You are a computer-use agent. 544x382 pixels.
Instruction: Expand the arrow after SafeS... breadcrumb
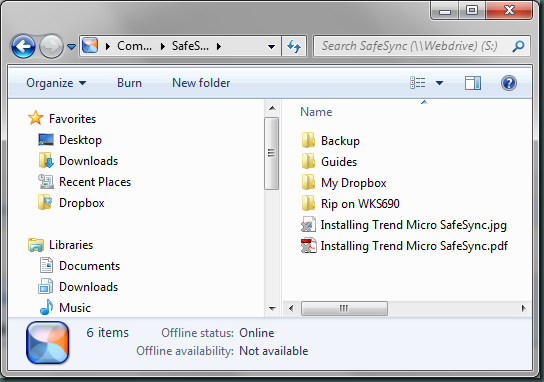[x=219, y=46]
